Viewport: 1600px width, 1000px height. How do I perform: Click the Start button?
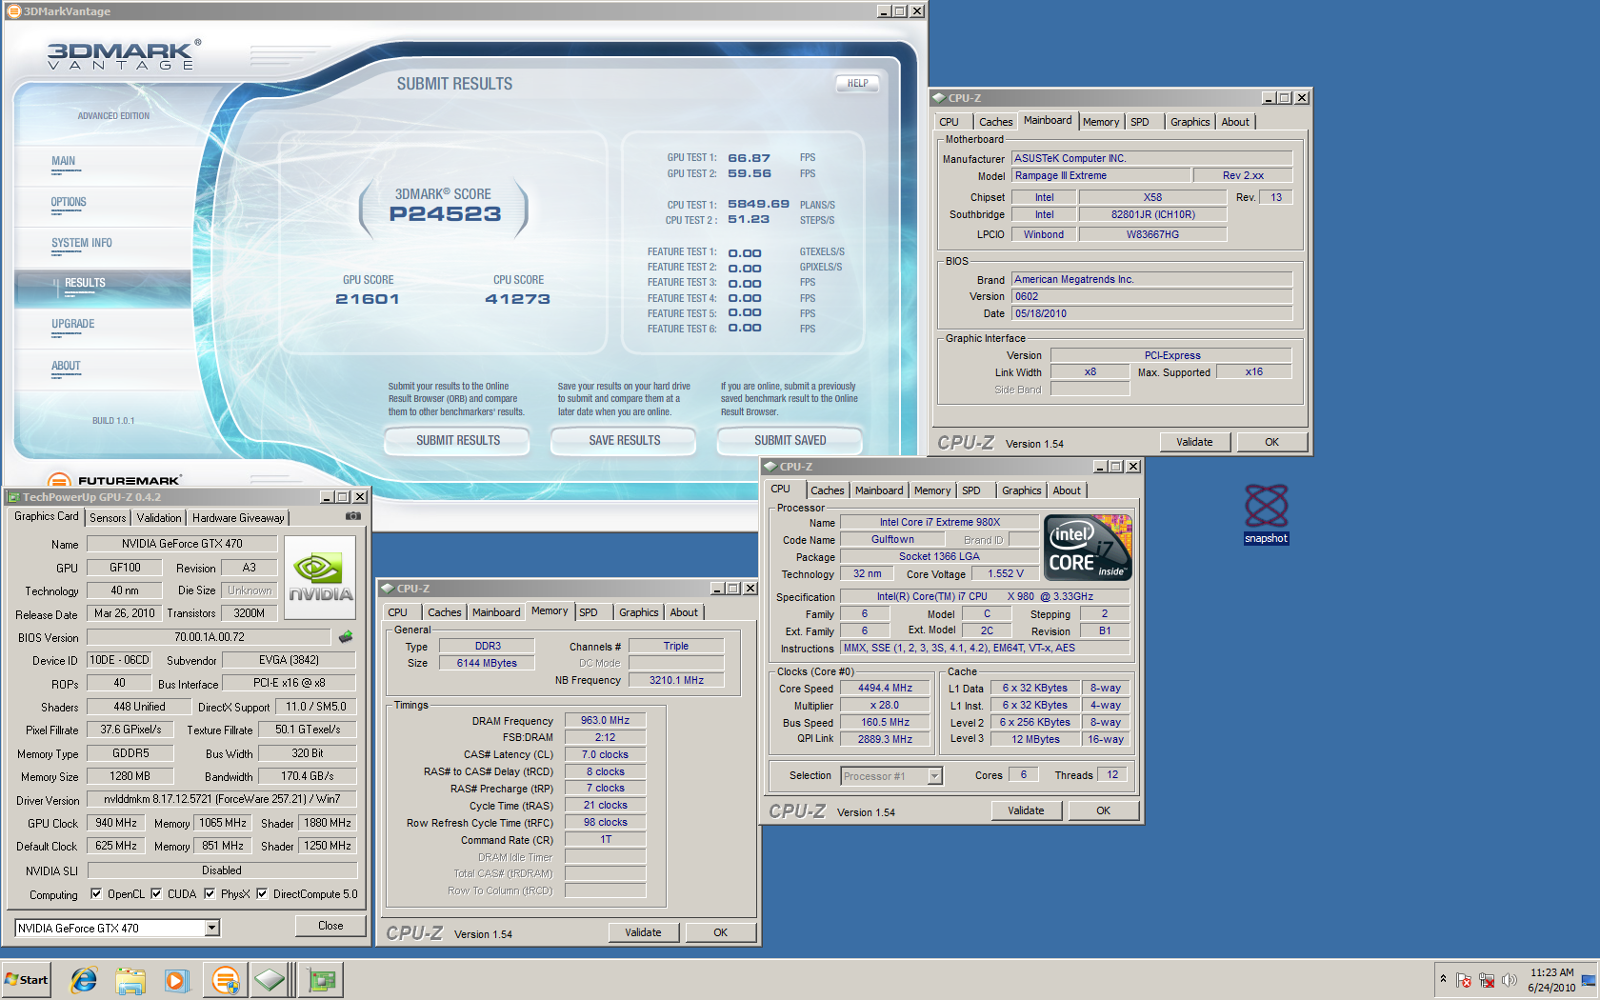[26, 980]
